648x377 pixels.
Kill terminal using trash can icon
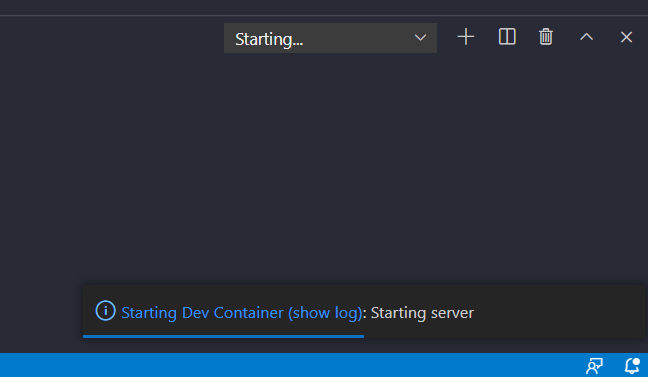tap(546, 37)
